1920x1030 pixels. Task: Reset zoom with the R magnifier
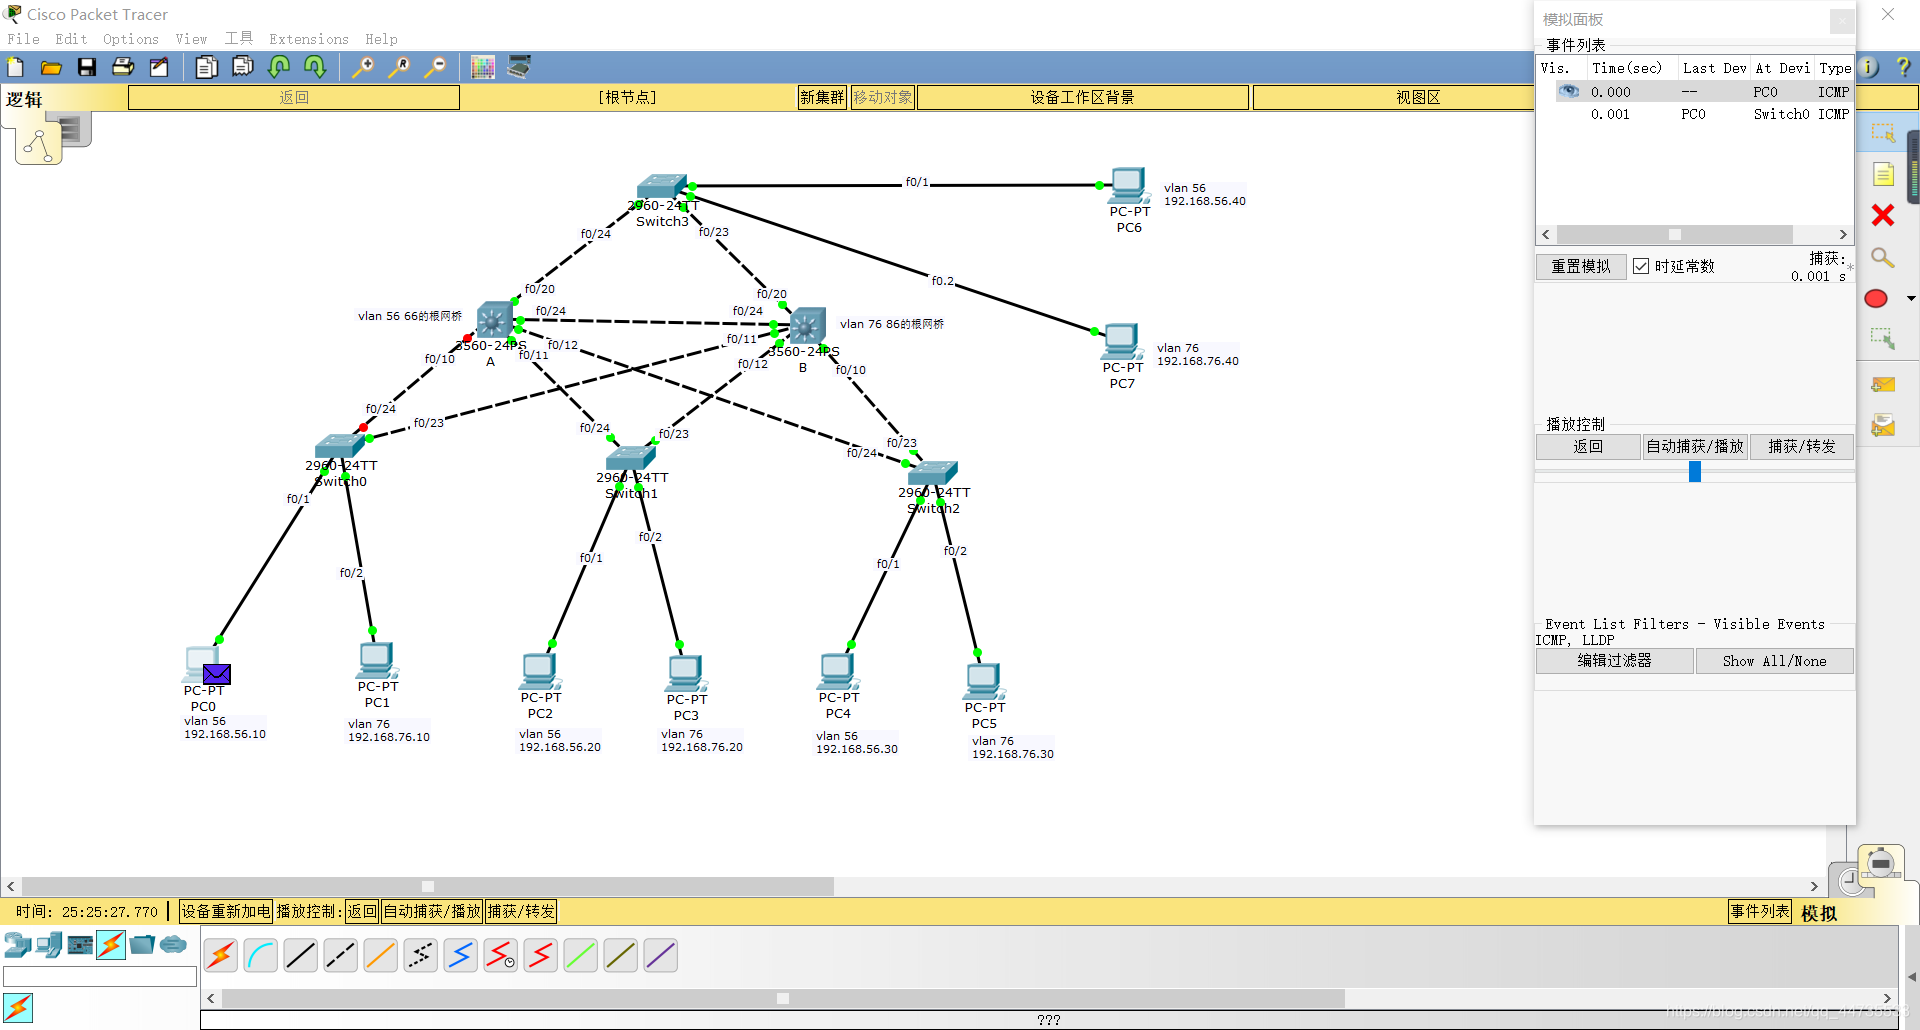point(399,67)
